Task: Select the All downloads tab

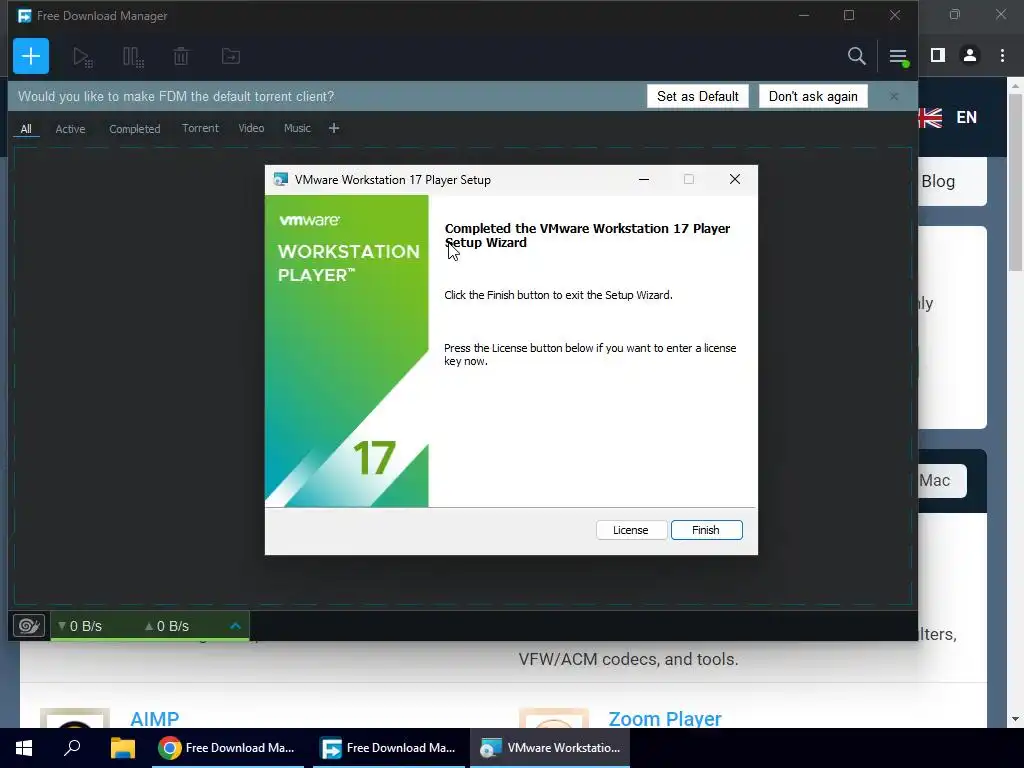Action: pyautogui.click(x=26, y=129)
